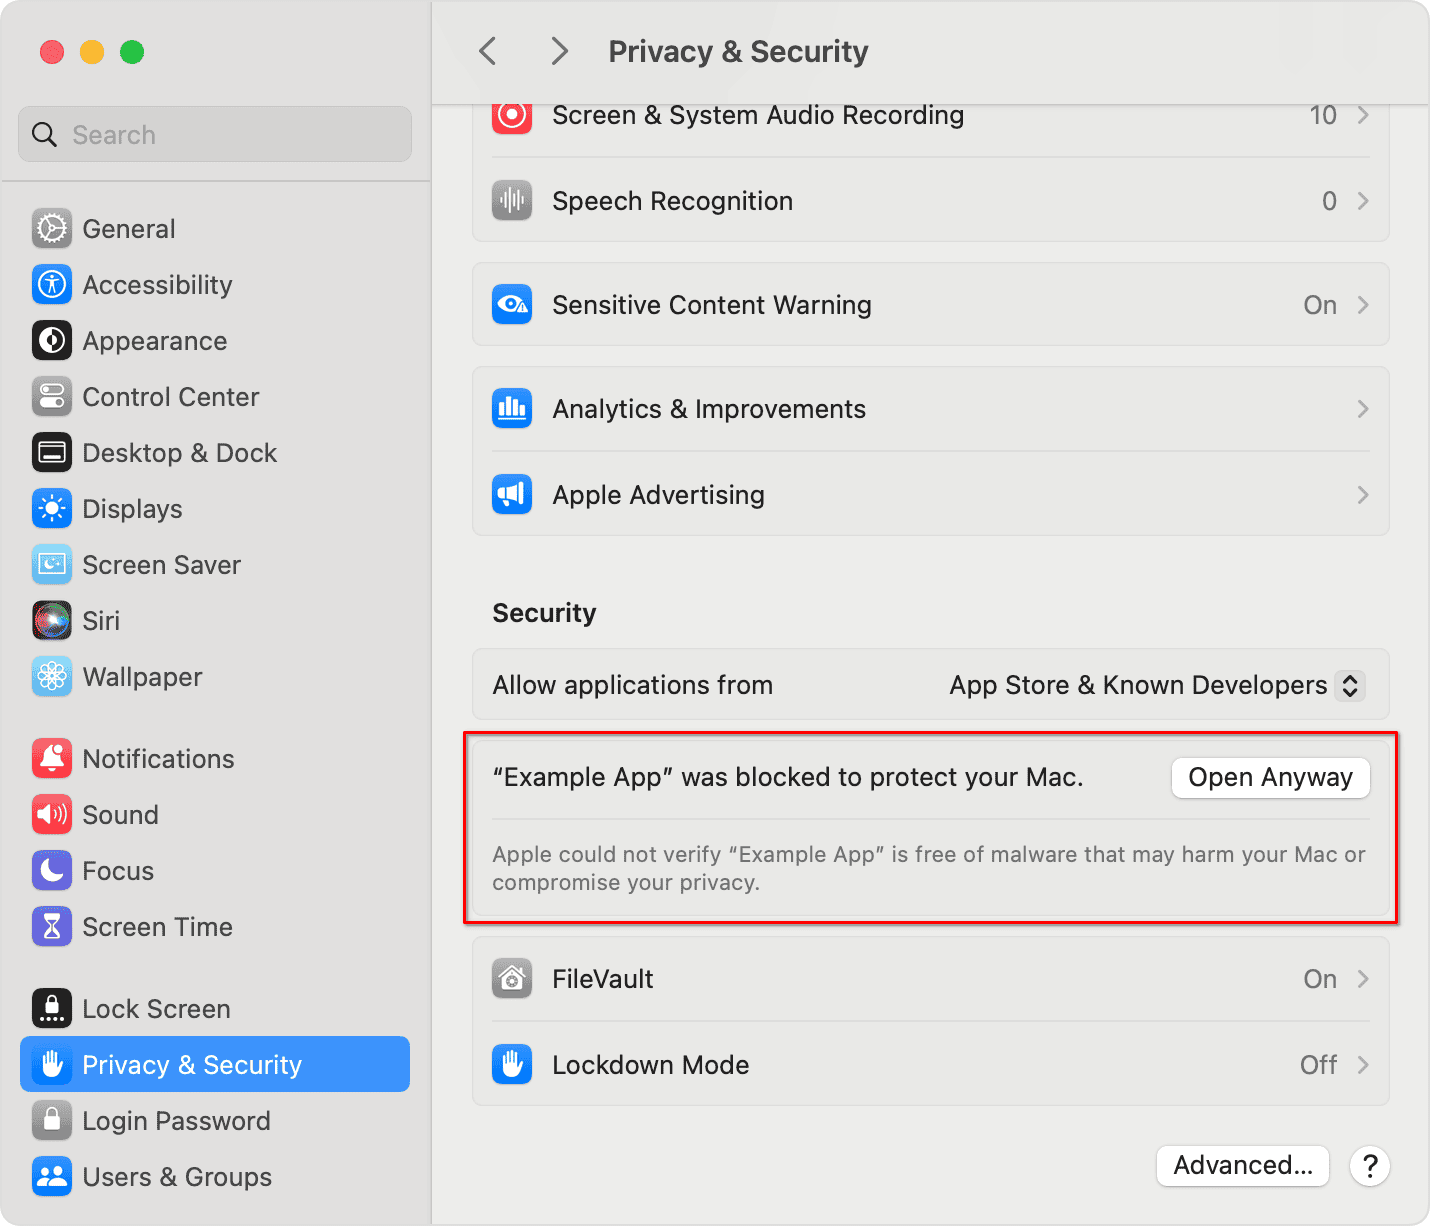This screenshot has height=1226, width=1430.
Task: Click the Screen Time hourglass icon
Action: coord(52,927)
